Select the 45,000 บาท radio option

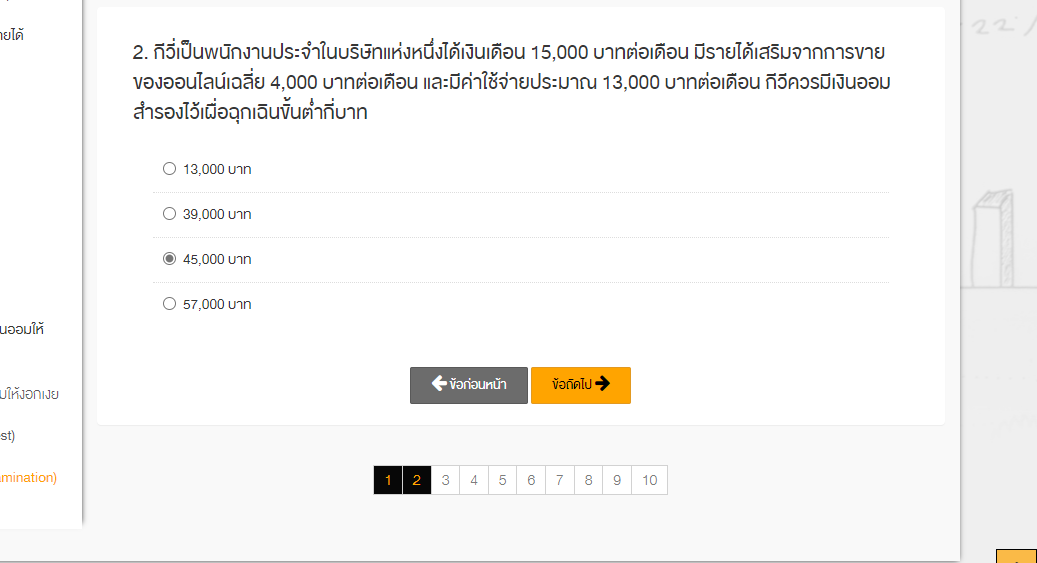click(169, 259)
